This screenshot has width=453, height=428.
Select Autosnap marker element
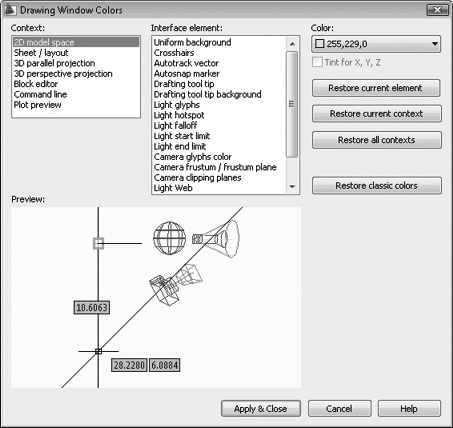pyautogui.click(x=186, y=73)
